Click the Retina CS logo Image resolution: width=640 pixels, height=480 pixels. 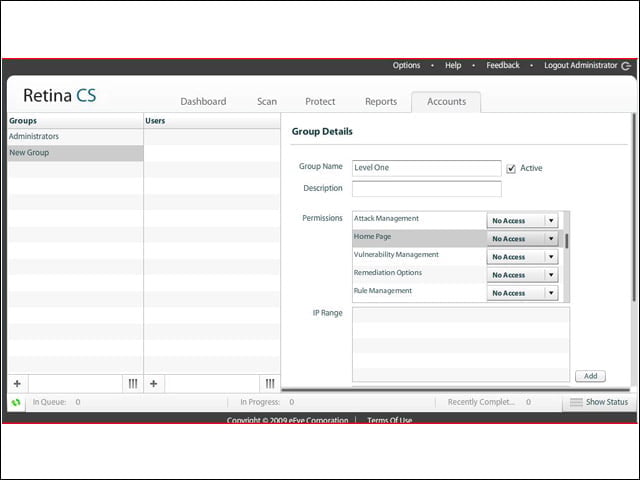click(60, 96)
